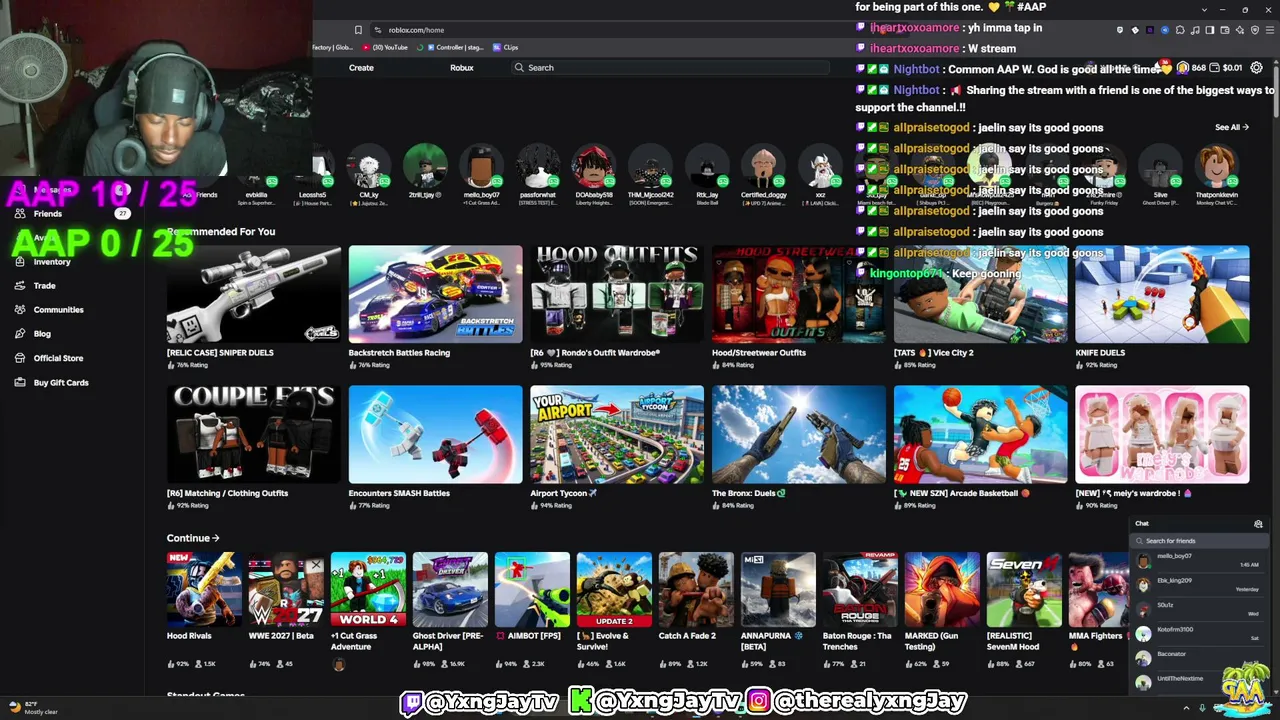The image size is (1280, 720).
Task: Open the MARKED Gun Testing thumbnail
Action: click(x=942, y=589)
